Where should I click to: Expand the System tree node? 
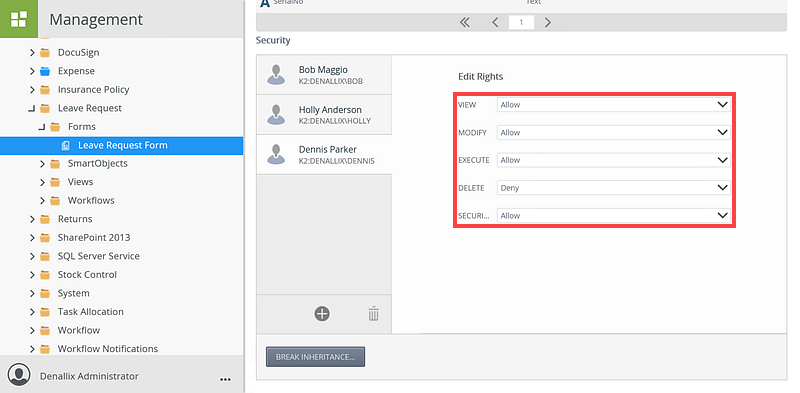tap(32, 293)
